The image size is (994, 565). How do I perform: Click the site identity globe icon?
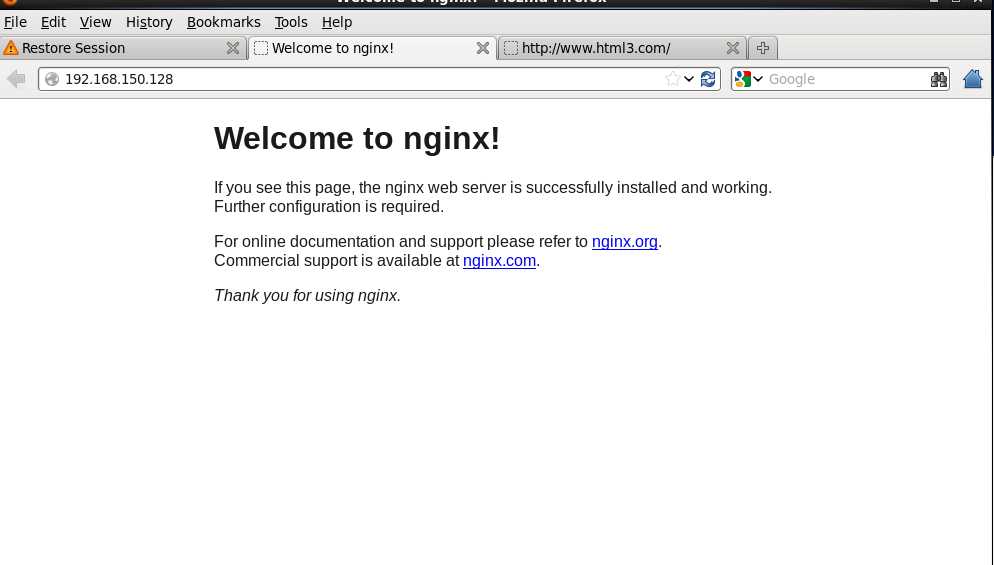coord(52,79)
